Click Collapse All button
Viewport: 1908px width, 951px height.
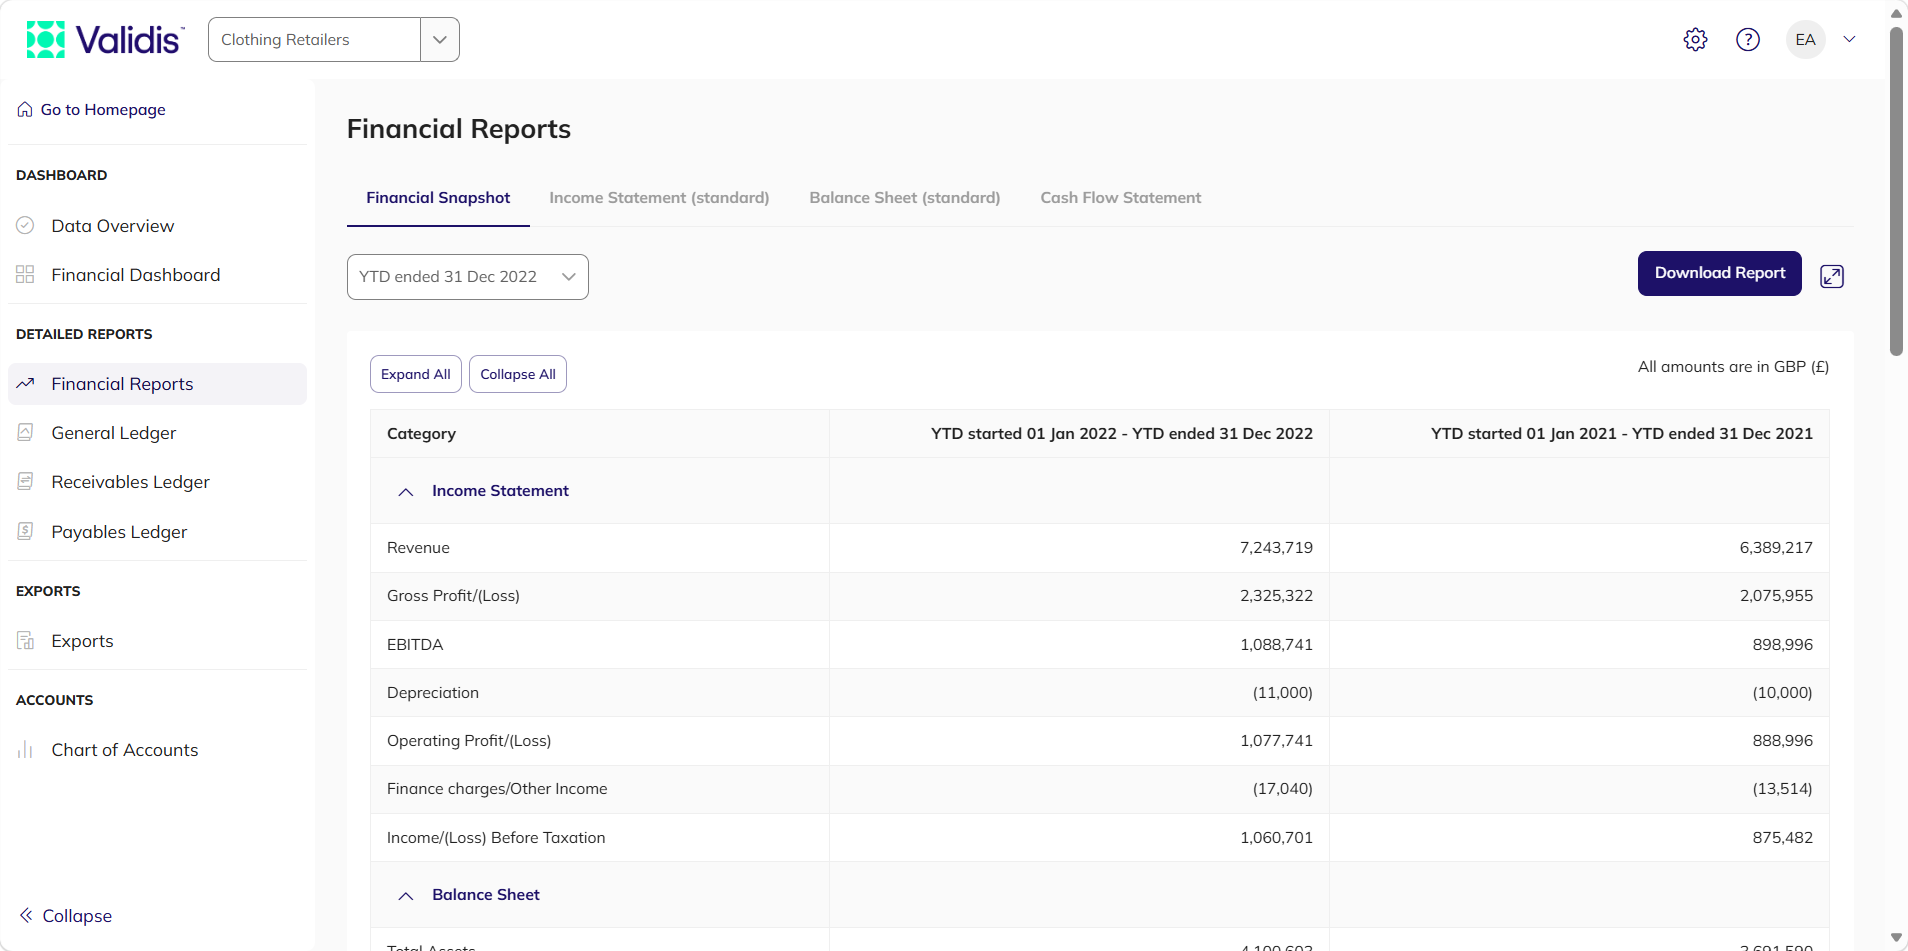click(518, 374)
